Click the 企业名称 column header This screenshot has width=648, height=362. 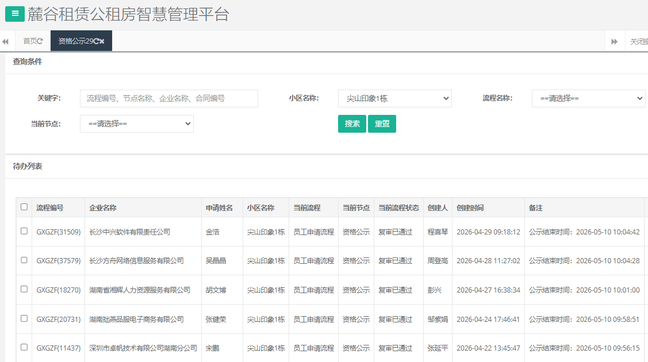103,207
